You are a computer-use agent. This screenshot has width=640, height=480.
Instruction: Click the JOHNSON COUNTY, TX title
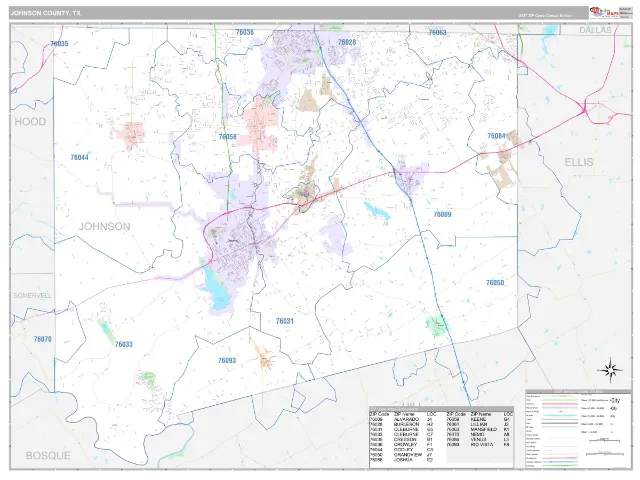click(46, 13)
